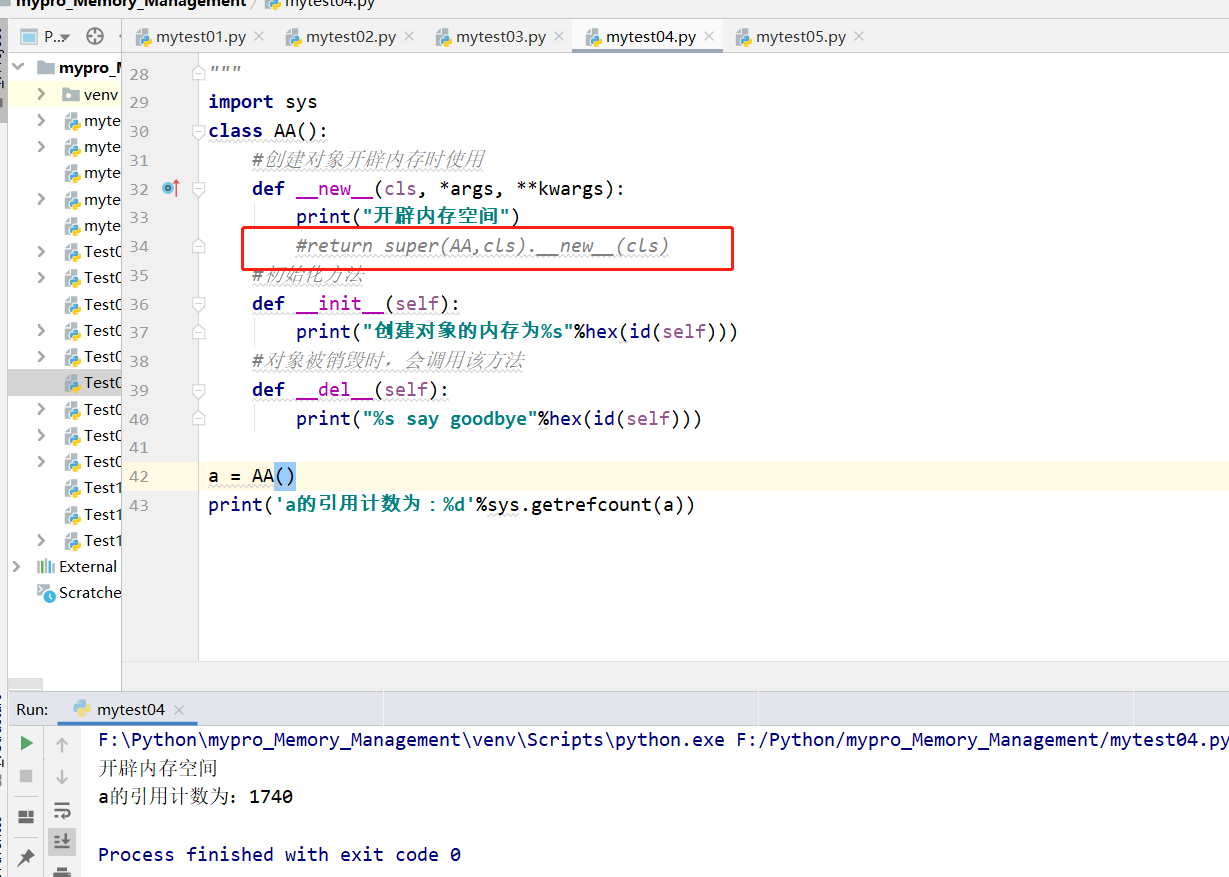The width and height of the screenshot is (1229, 877).
Task: Close the mytest03.py tab
Action: 558,37
